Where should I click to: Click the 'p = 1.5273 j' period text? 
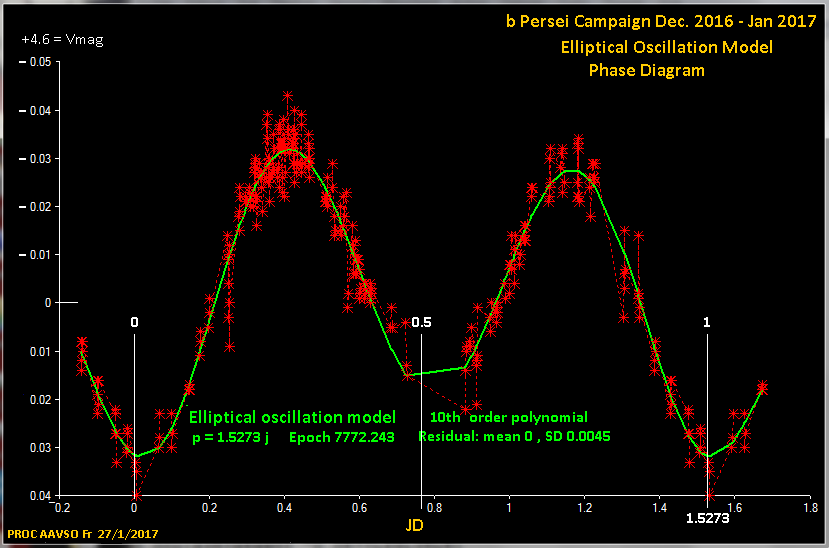pos(231,437)
